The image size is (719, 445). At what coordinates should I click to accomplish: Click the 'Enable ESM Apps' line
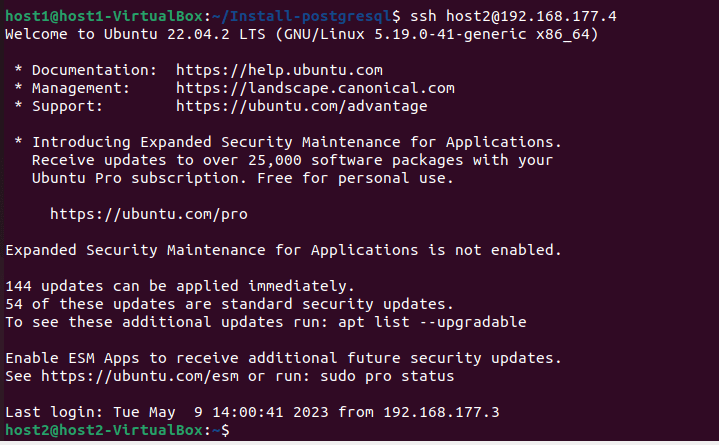(283, 358)
